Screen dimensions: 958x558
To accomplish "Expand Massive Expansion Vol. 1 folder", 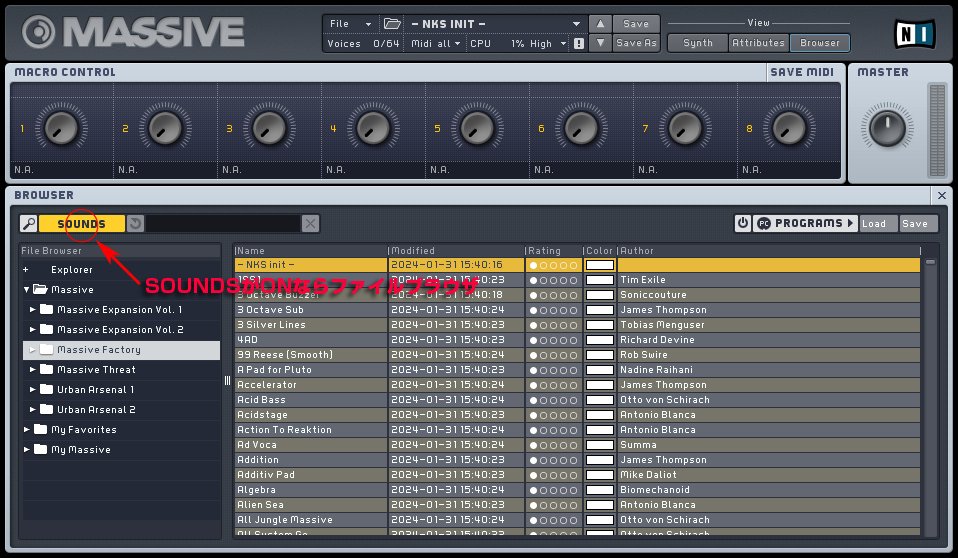I will pos(33,310).
